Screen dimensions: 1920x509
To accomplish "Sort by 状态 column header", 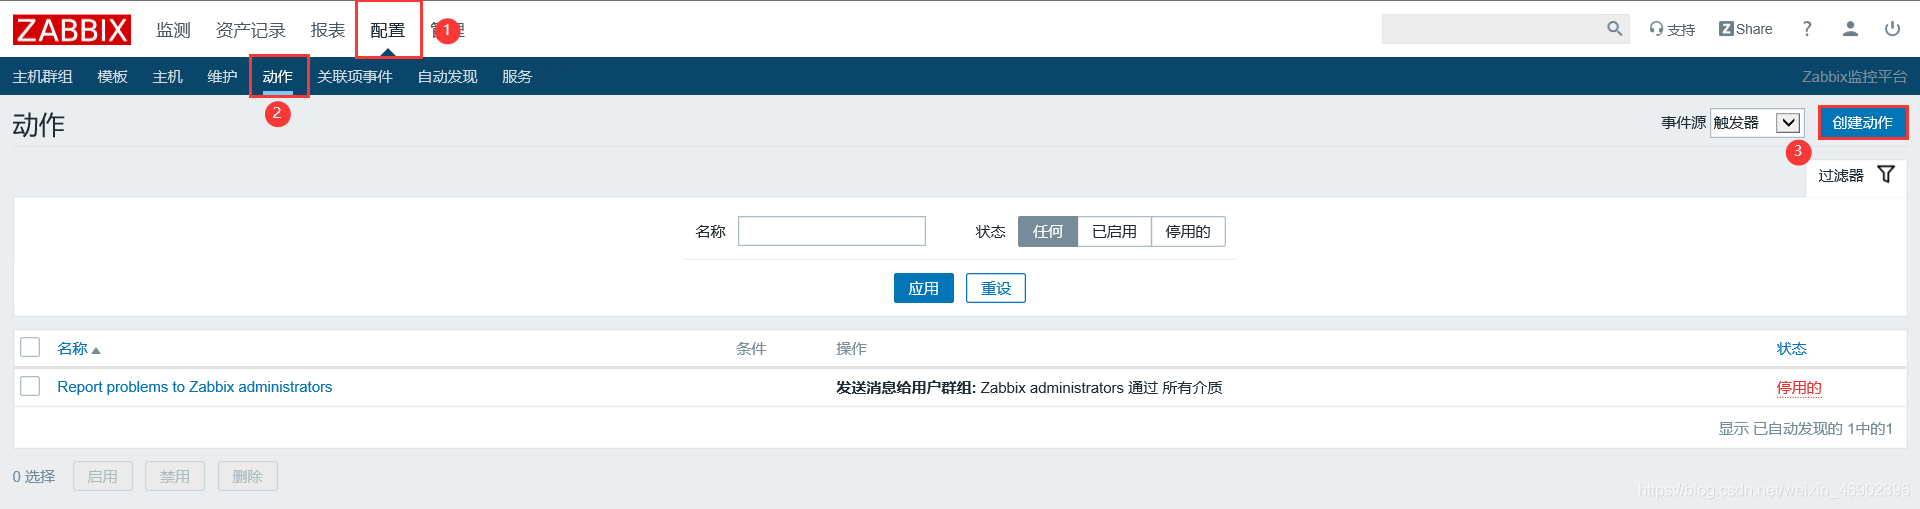I will pos(1791,348).
